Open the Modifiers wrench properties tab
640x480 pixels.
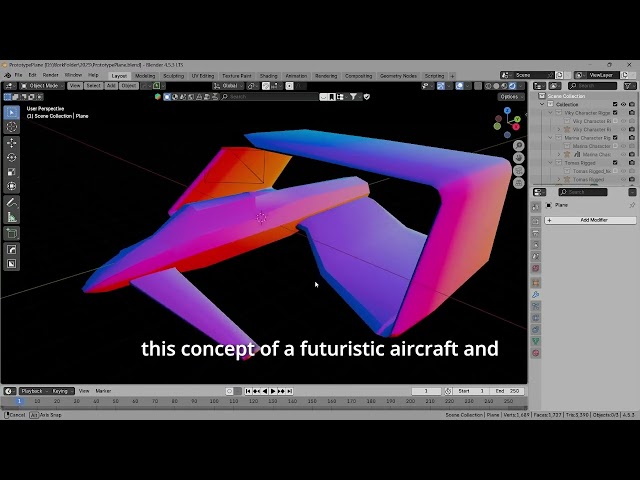point(536,295)
